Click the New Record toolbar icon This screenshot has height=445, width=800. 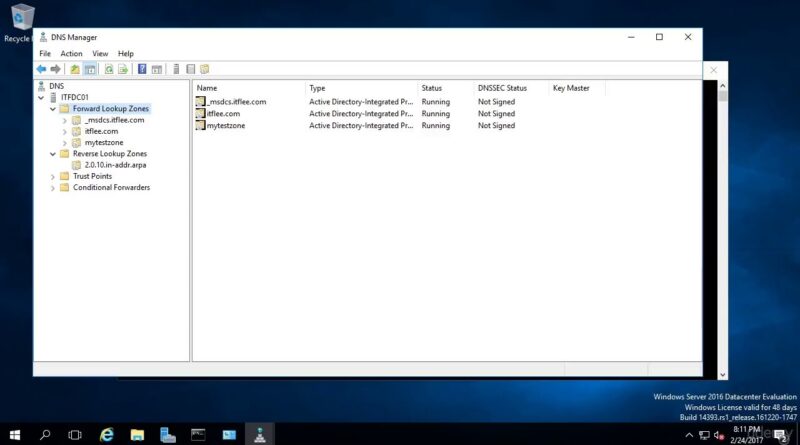(190, 69)
